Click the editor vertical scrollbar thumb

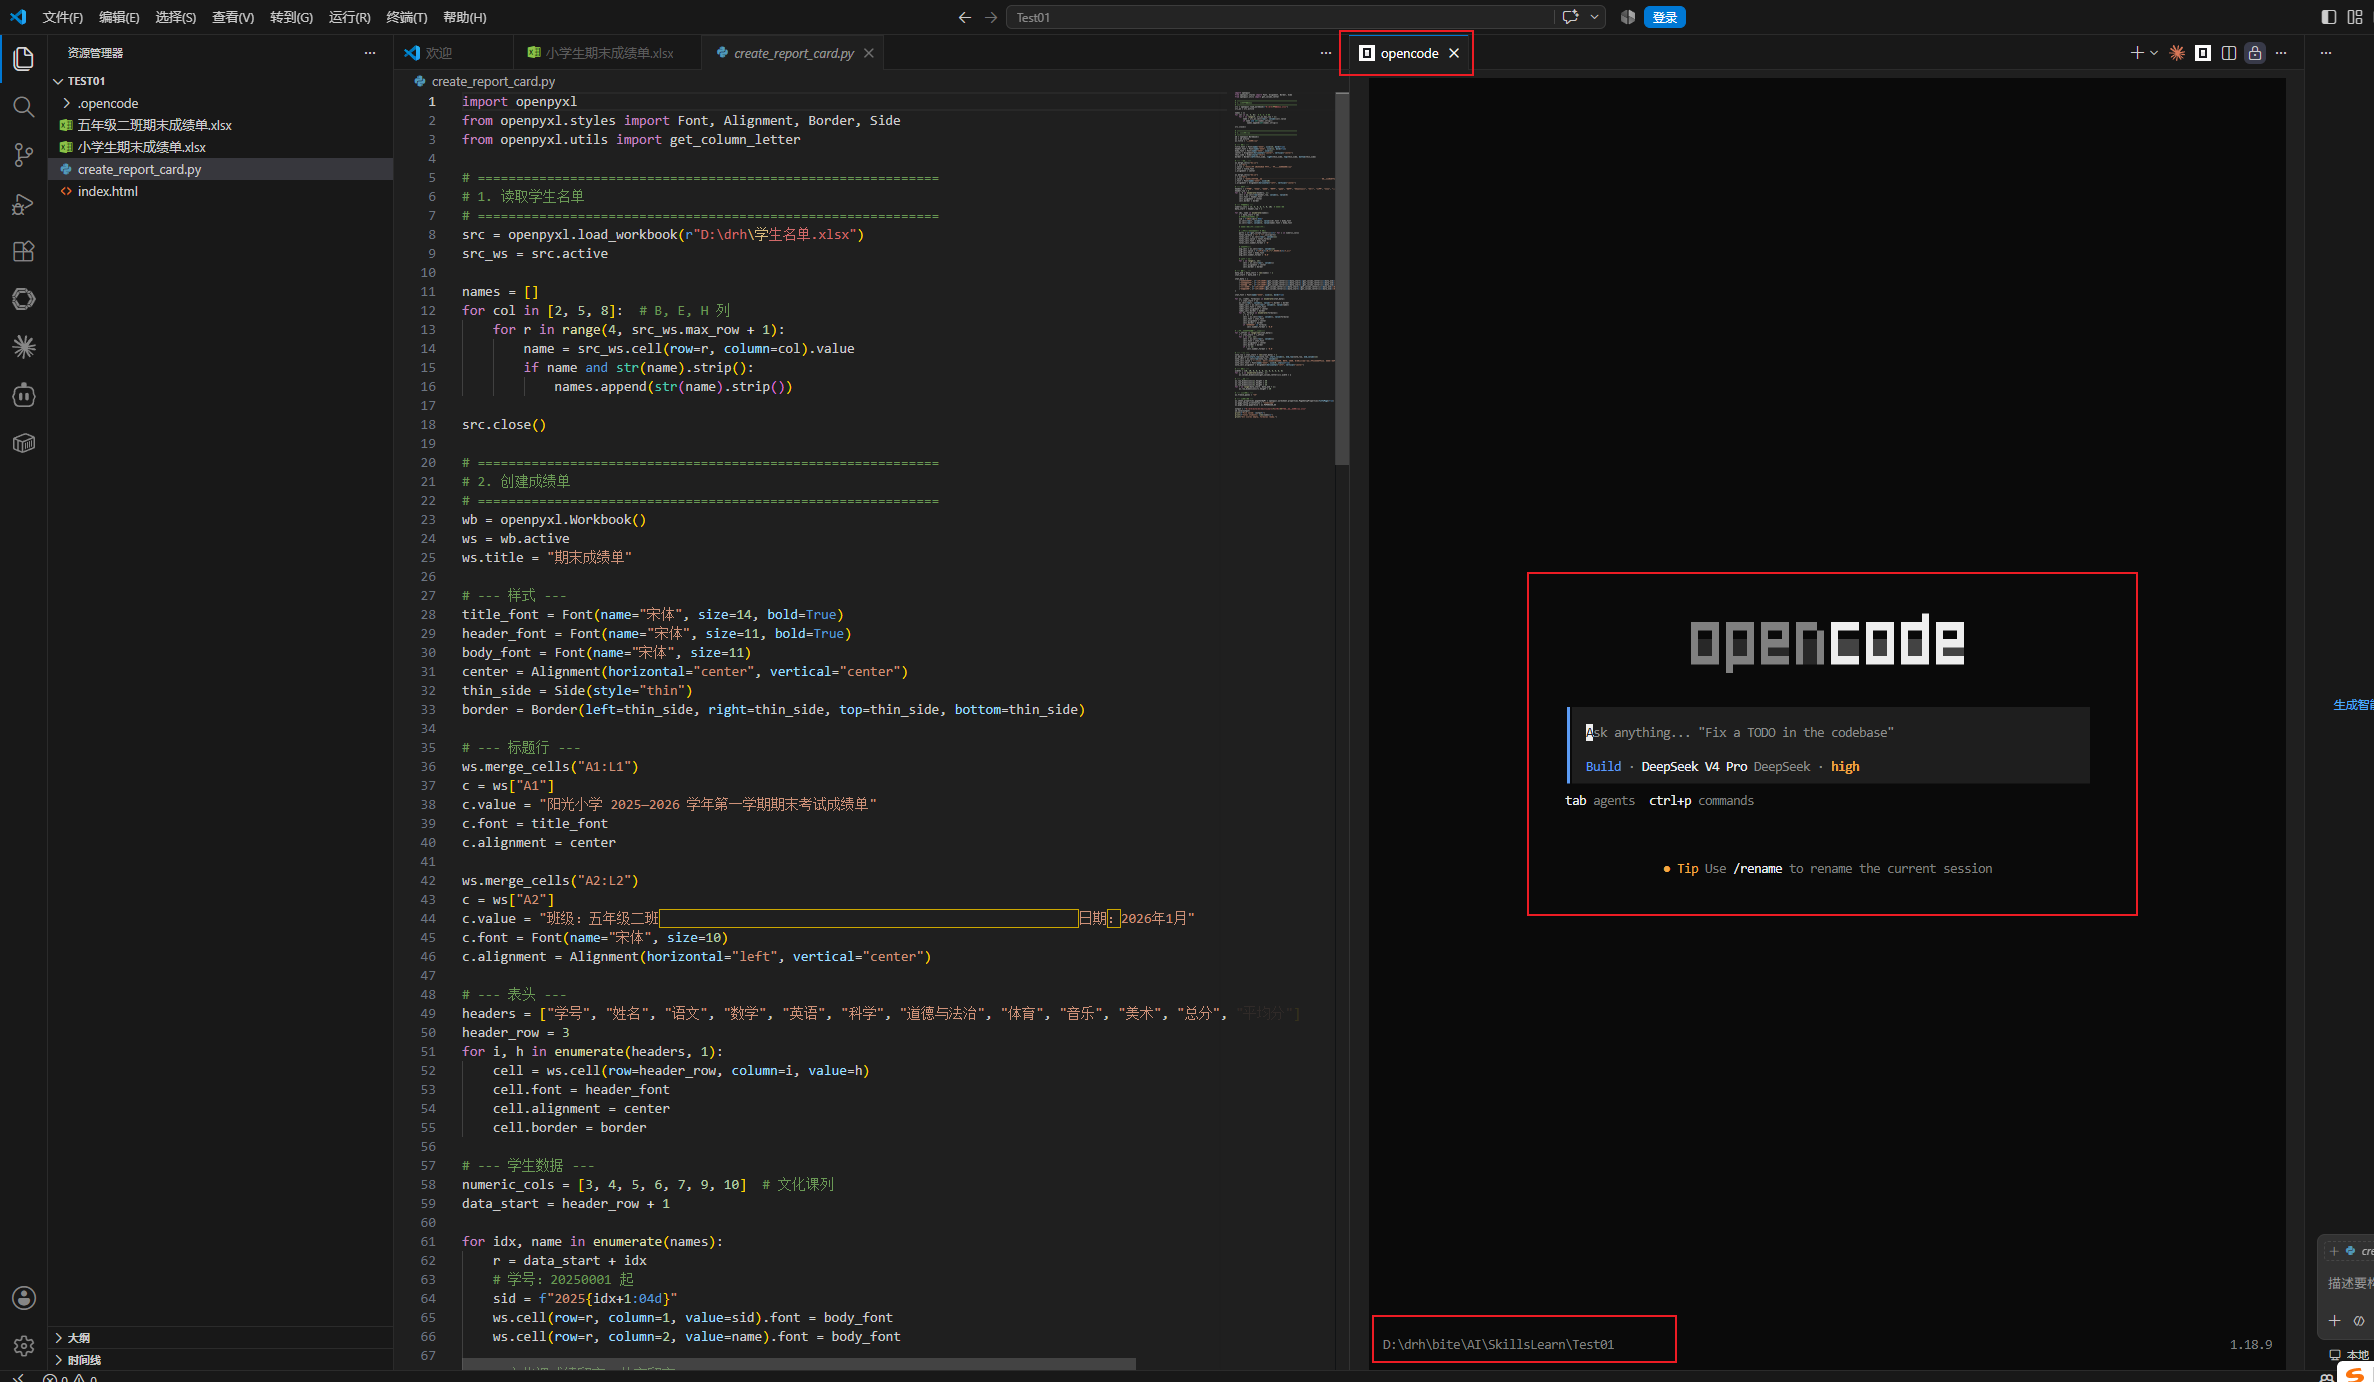[1342, 279]
